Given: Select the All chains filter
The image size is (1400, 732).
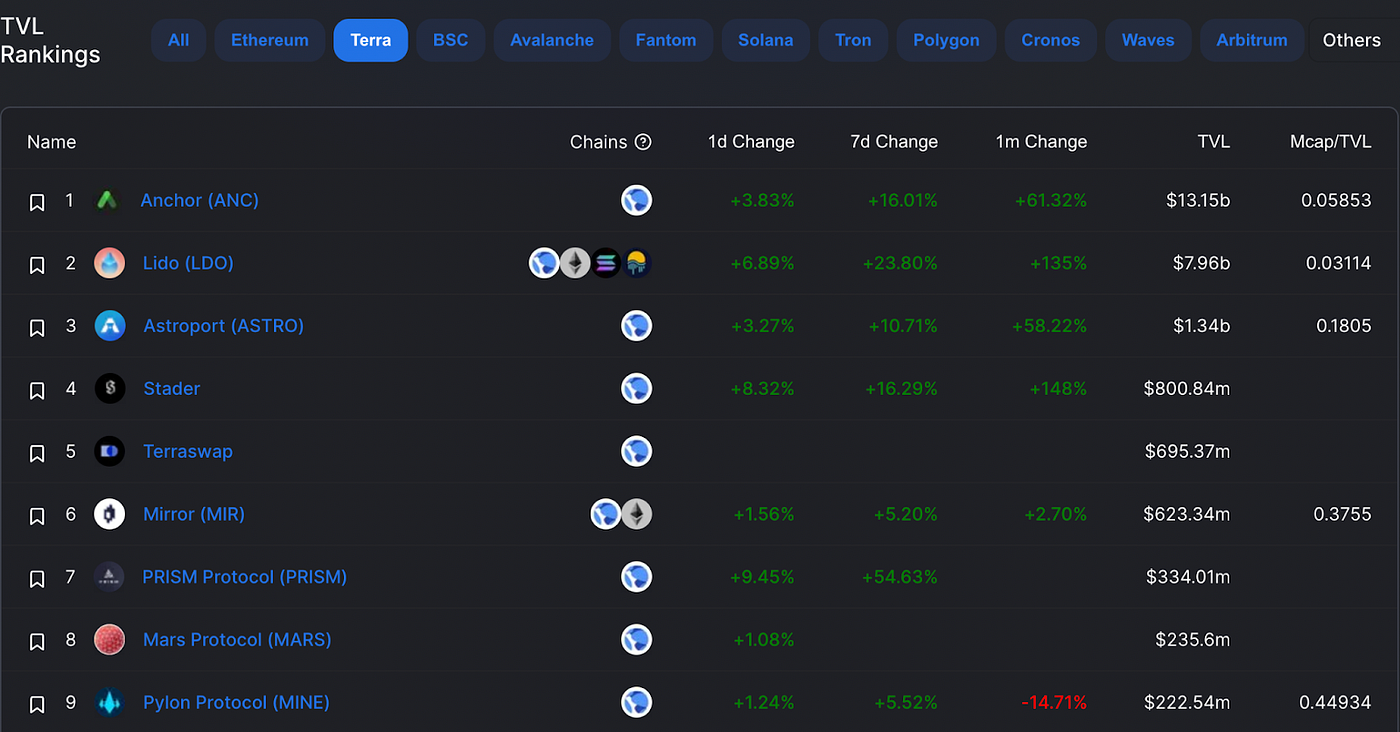Looking at the screenshot, I should pos(178,40).
